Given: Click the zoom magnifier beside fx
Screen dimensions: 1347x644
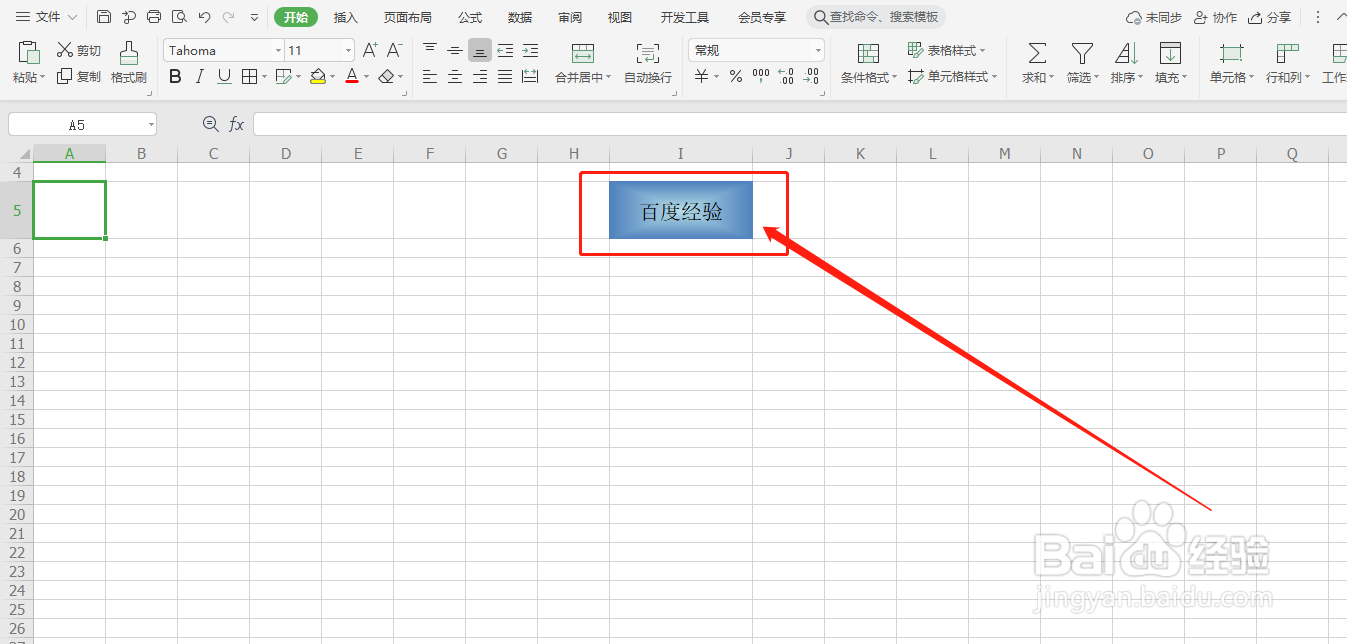Looking at the screenshot, I should pos(210,124).
